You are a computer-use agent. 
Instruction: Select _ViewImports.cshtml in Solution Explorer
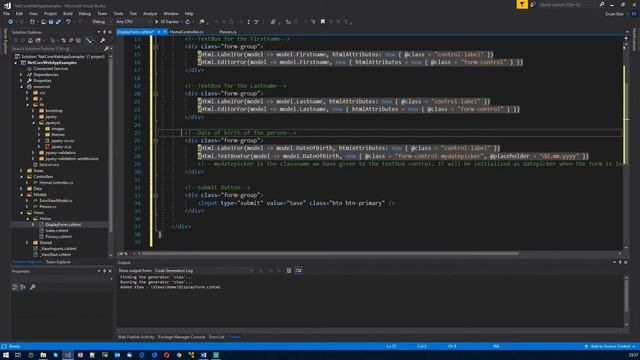(58, 249)
